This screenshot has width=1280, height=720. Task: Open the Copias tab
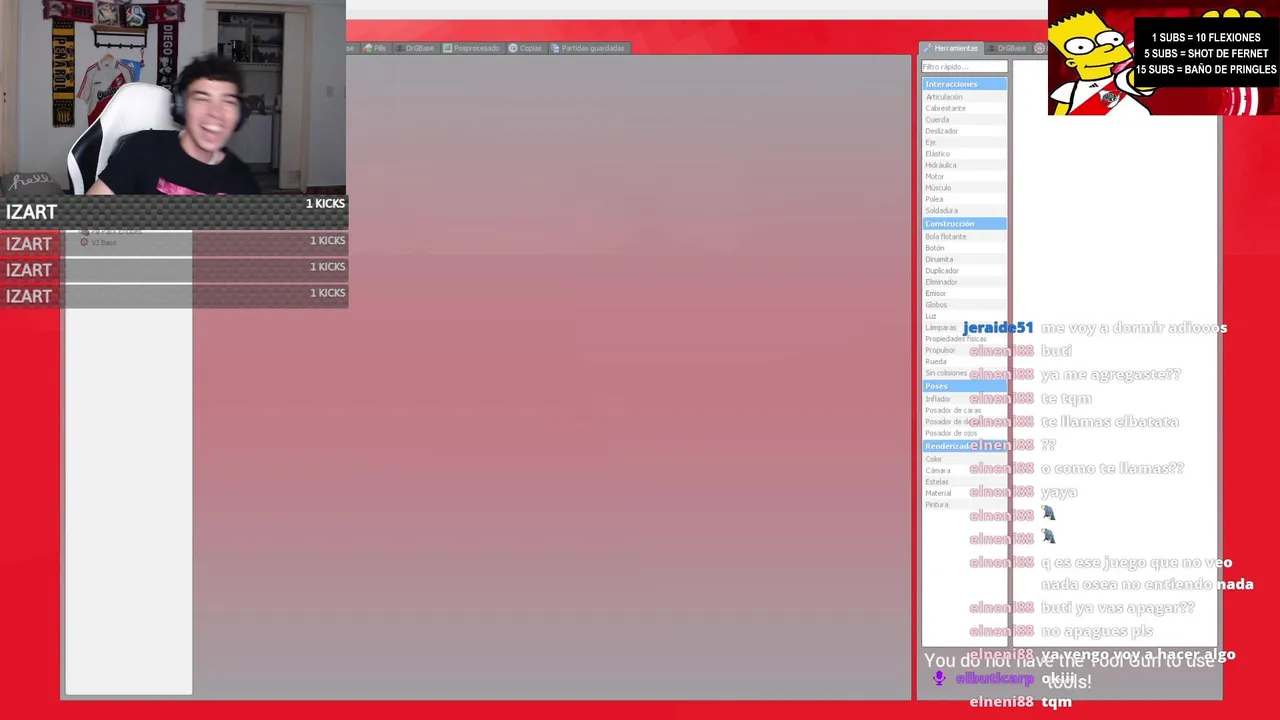click(x=525, y=48)
